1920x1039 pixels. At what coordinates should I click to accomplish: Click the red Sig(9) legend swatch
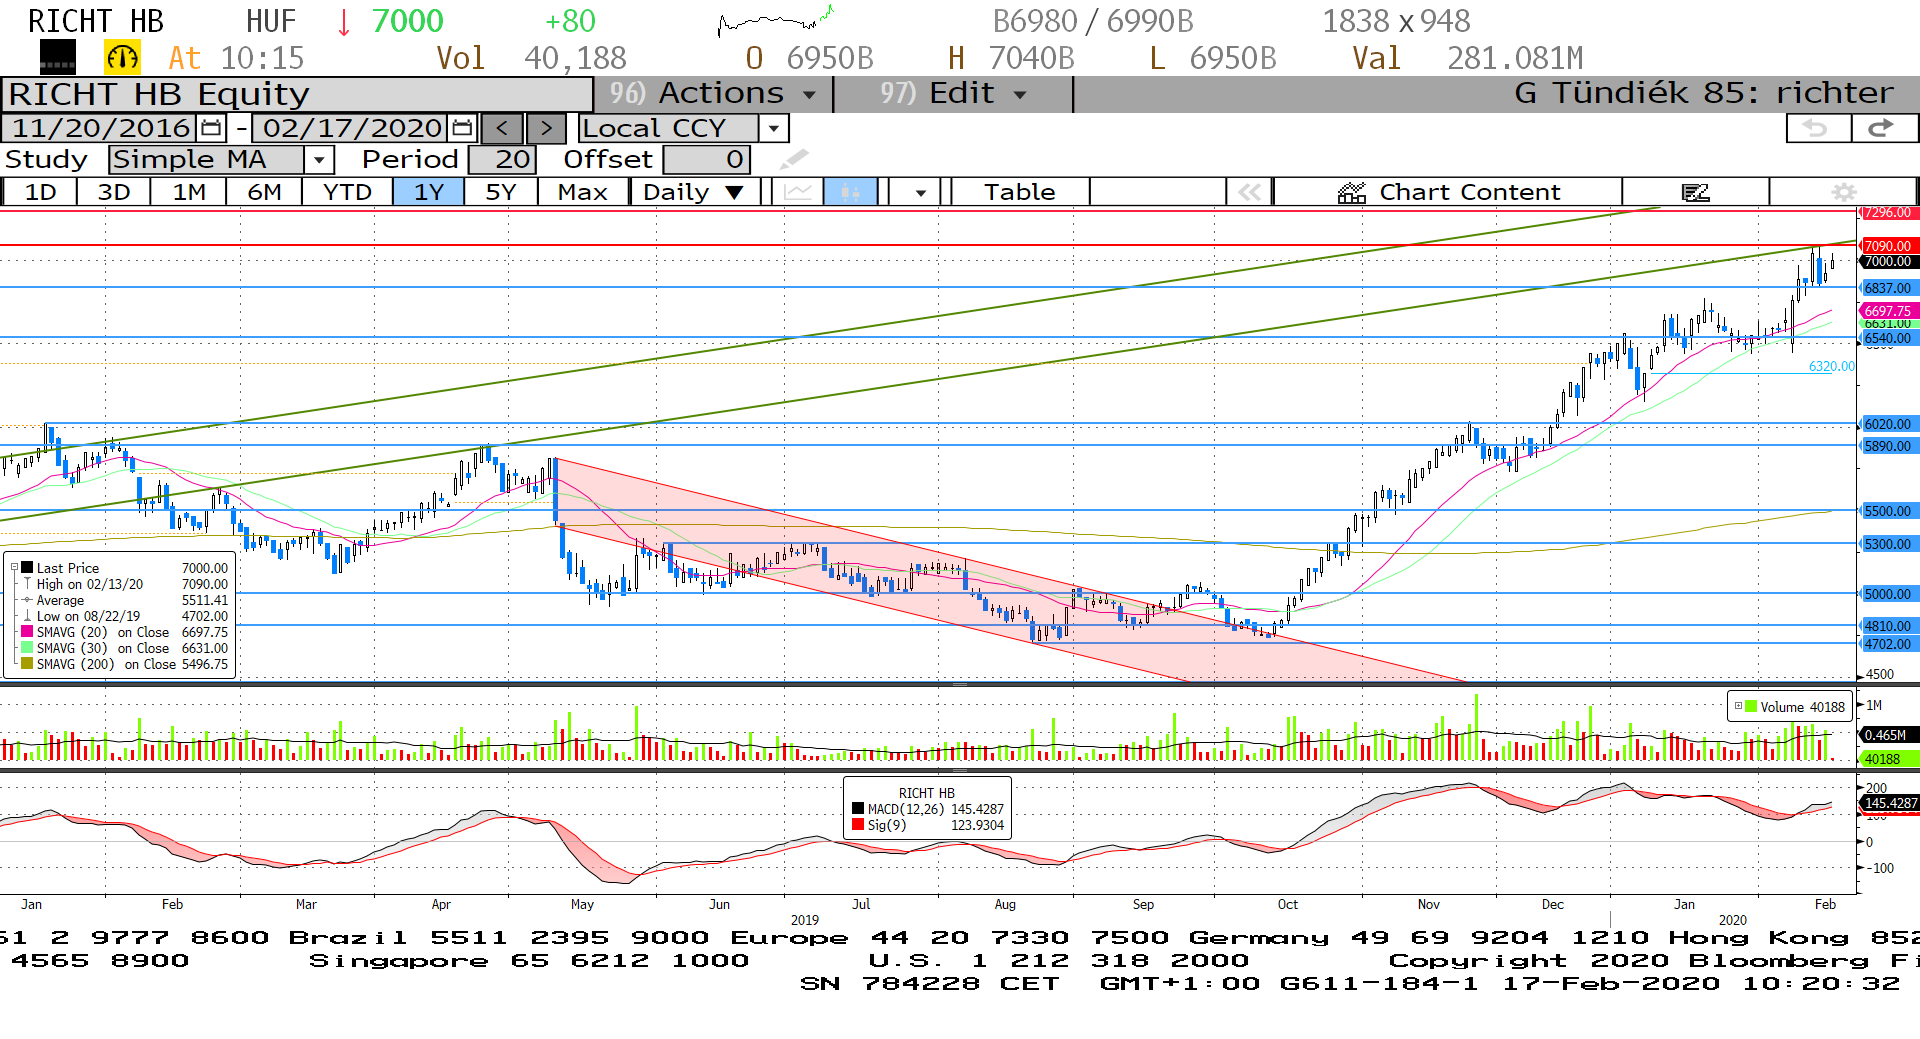tap(858, 824)
